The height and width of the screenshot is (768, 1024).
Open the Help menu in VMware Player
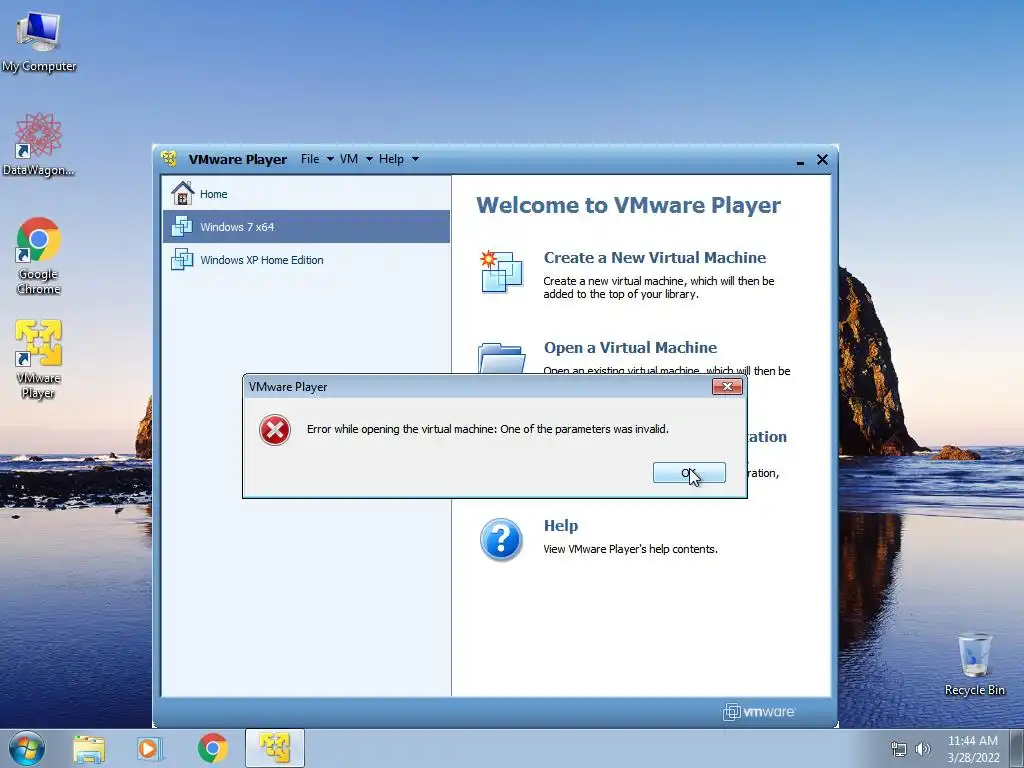(x=391, y=159)
